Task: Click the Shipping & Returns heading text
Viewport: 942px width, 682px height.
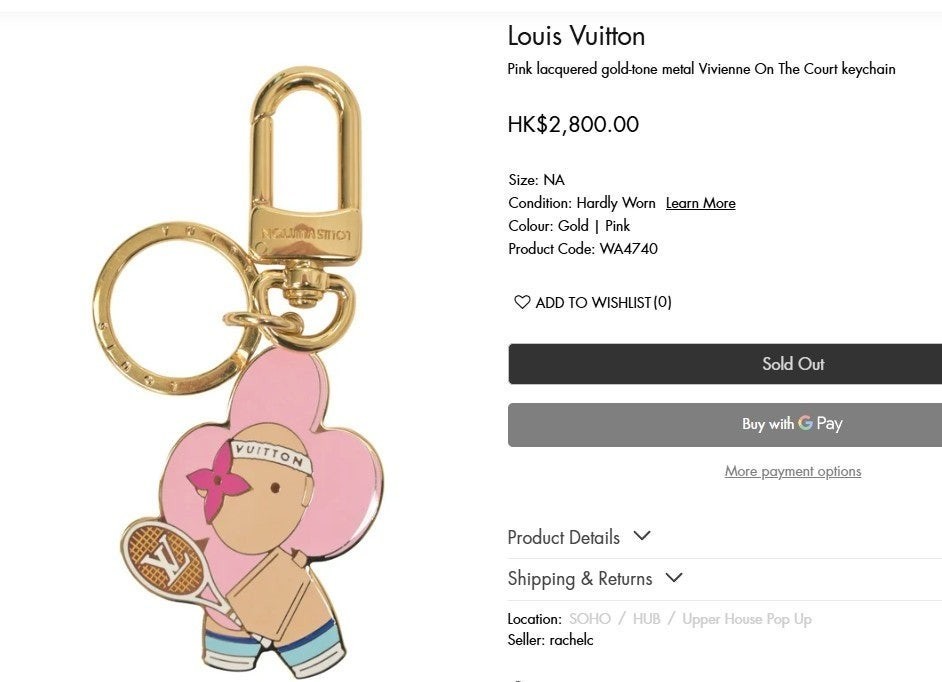Action: click(x=579, y=578)
